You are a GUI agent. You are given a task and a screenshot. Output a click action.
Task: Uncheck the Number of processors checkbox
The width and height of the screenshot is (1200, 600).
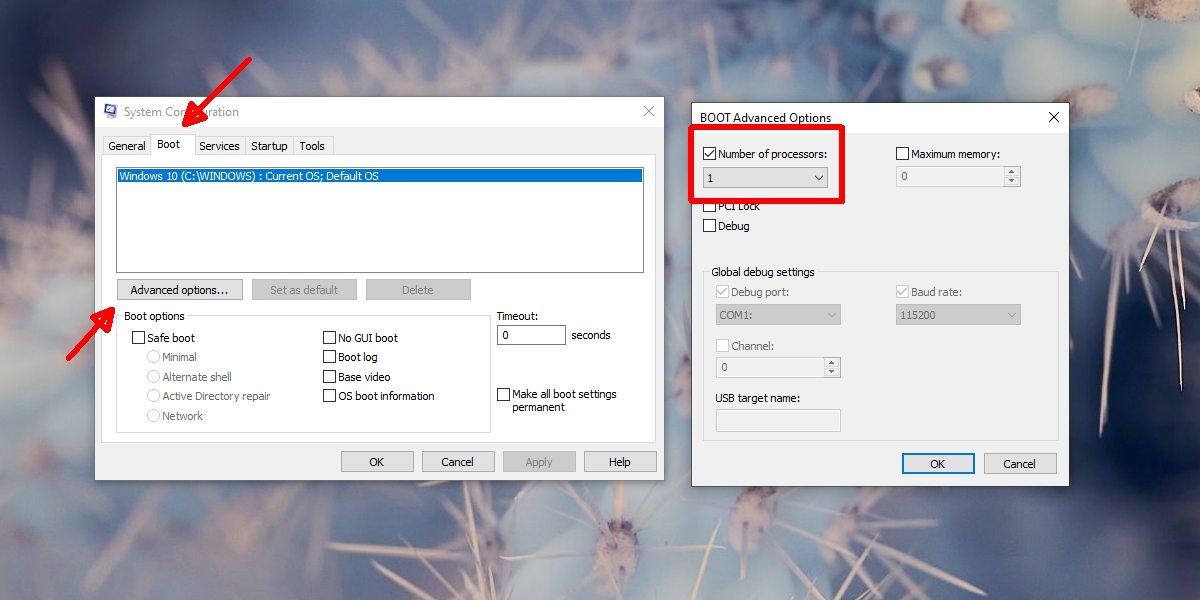710,154
